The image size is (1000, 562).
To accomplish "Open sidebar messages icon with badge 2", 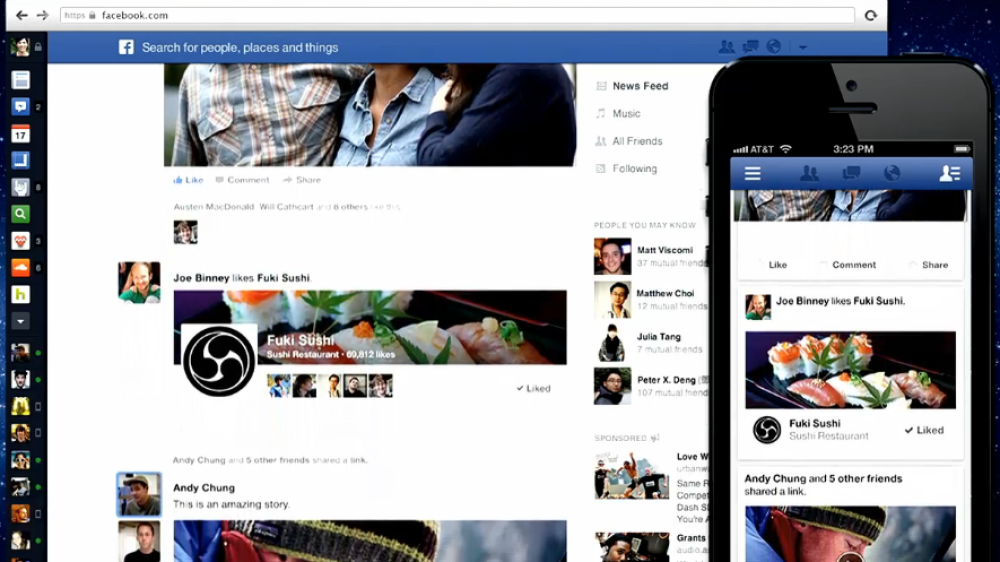I will 20,107.
